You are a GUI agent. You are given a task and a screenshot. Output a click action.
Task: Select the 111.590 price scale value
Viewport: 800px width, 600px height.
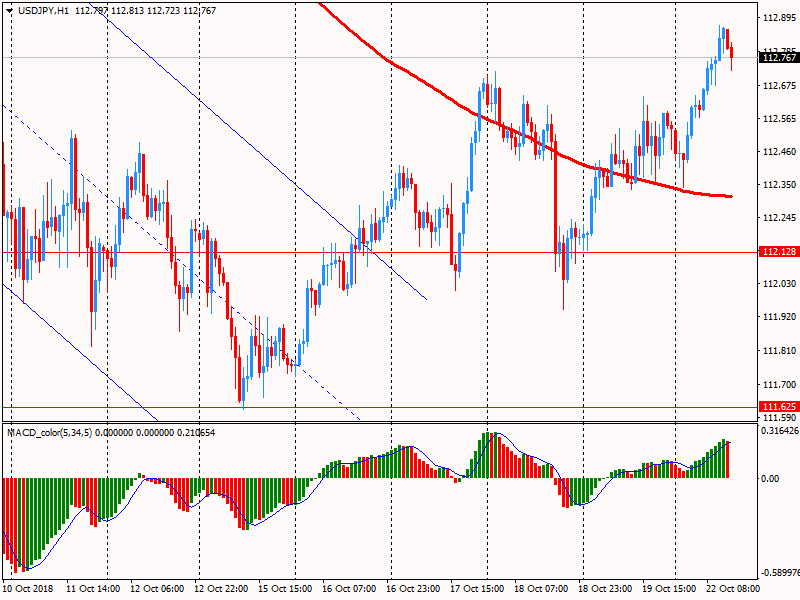(x=779, y=417)
